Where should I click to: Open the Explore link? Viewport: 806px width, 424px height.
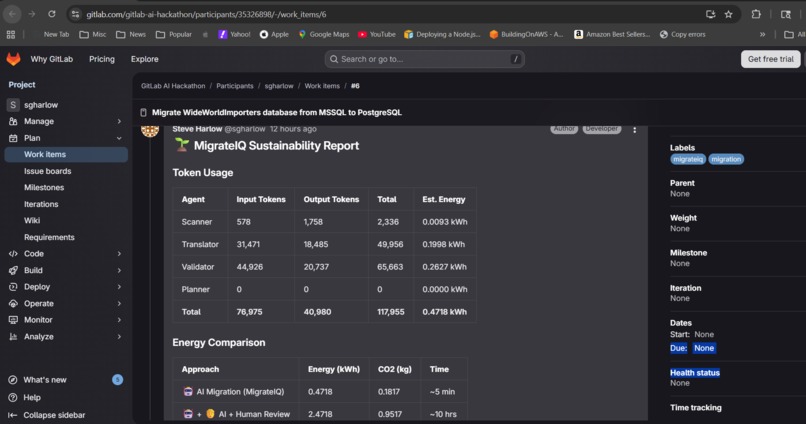(x=144, y=59)
